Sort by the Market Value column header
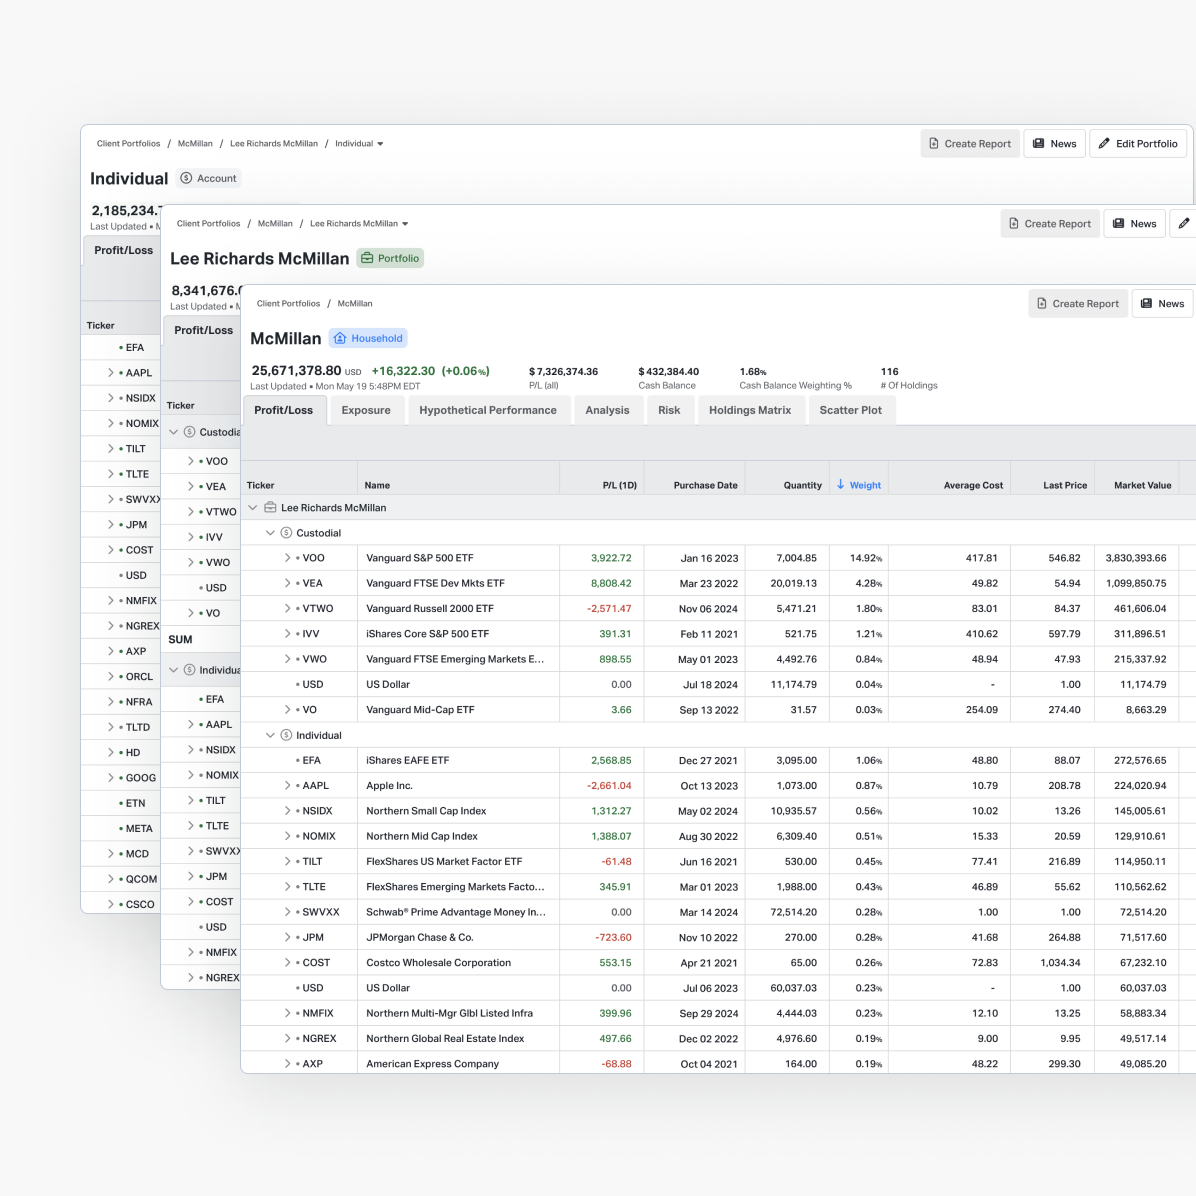This screenshot has height=1196, width=1196. pos(1142,485)
